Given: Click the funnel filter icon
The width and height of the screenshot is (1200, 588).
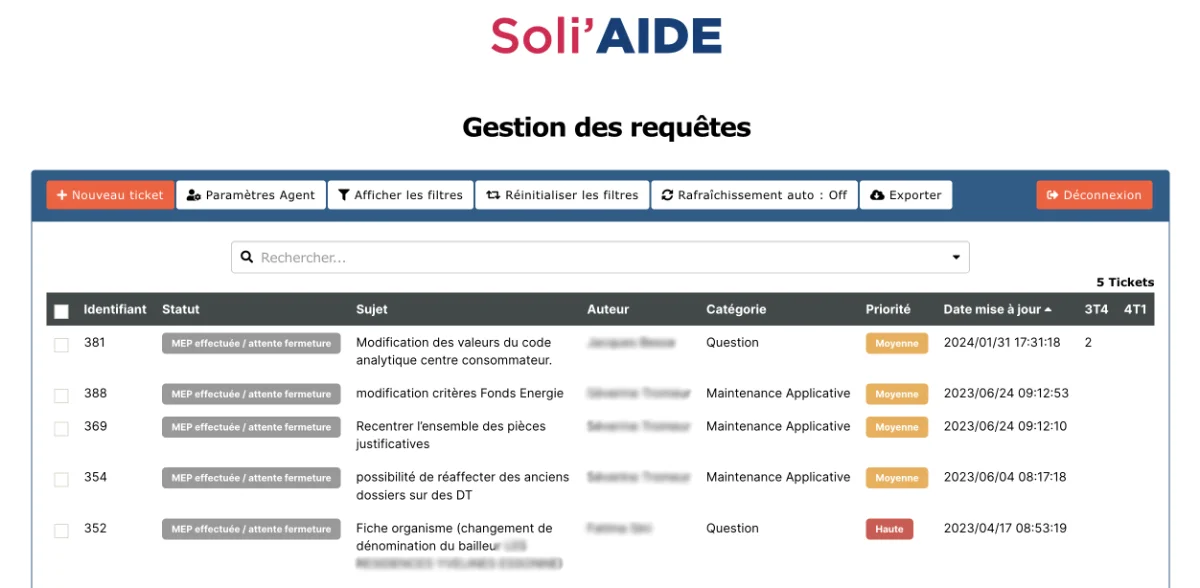Looking at the screenshot, I should point(343,195).
